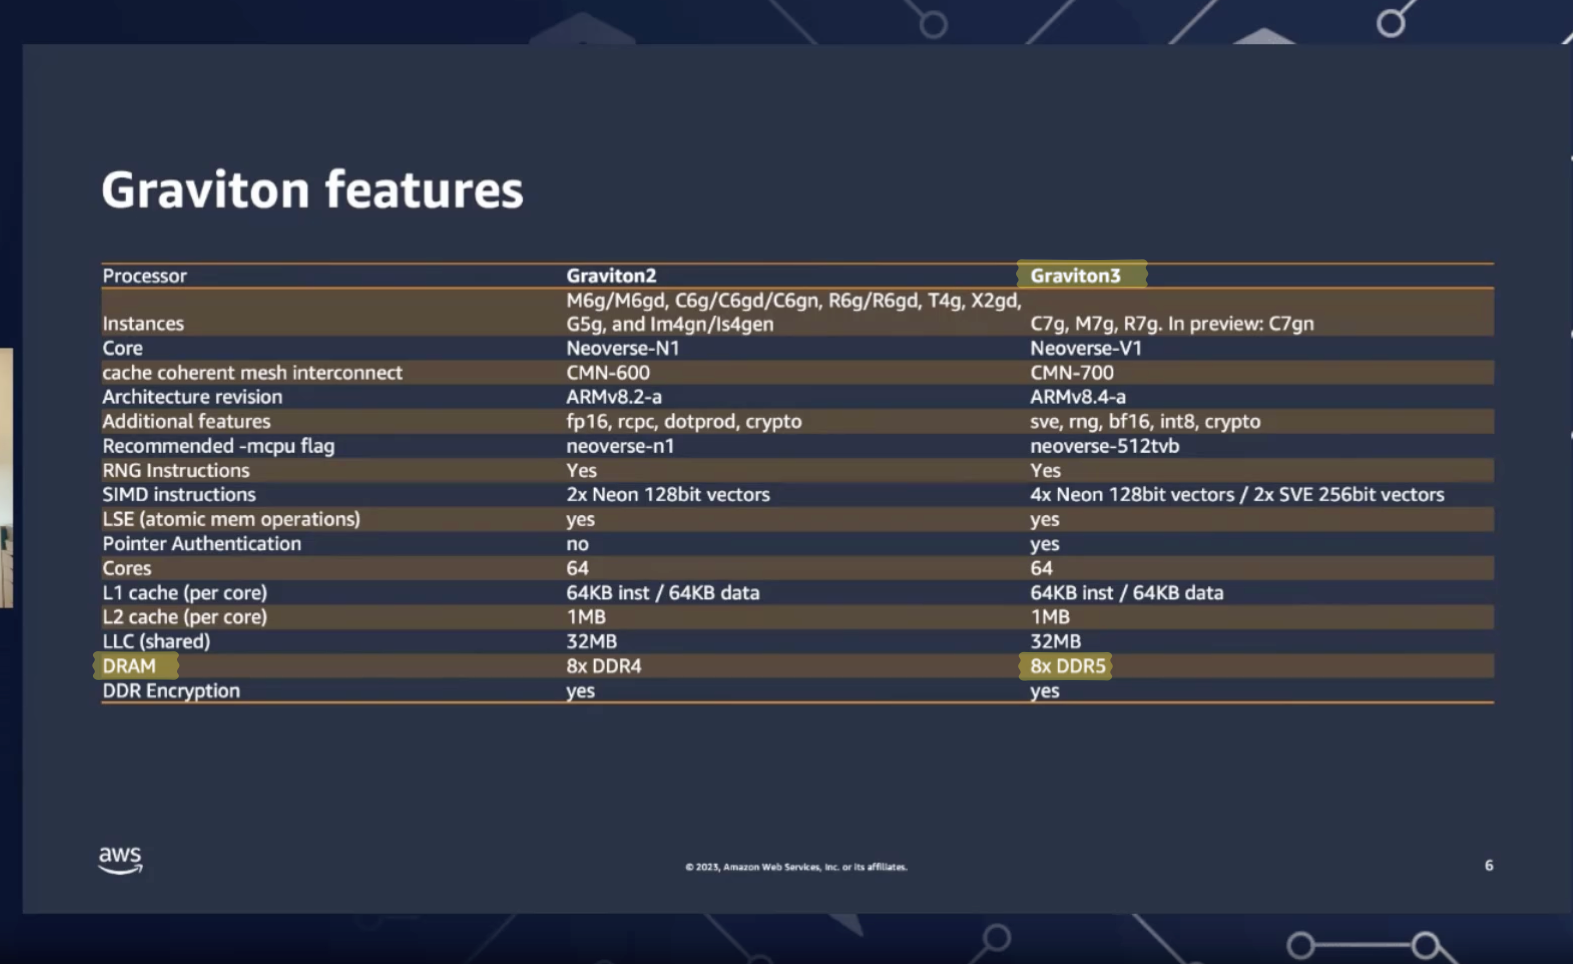
Task: Click the 'Neoverse-V1' cell
Action: click(x=1086, y=348)
